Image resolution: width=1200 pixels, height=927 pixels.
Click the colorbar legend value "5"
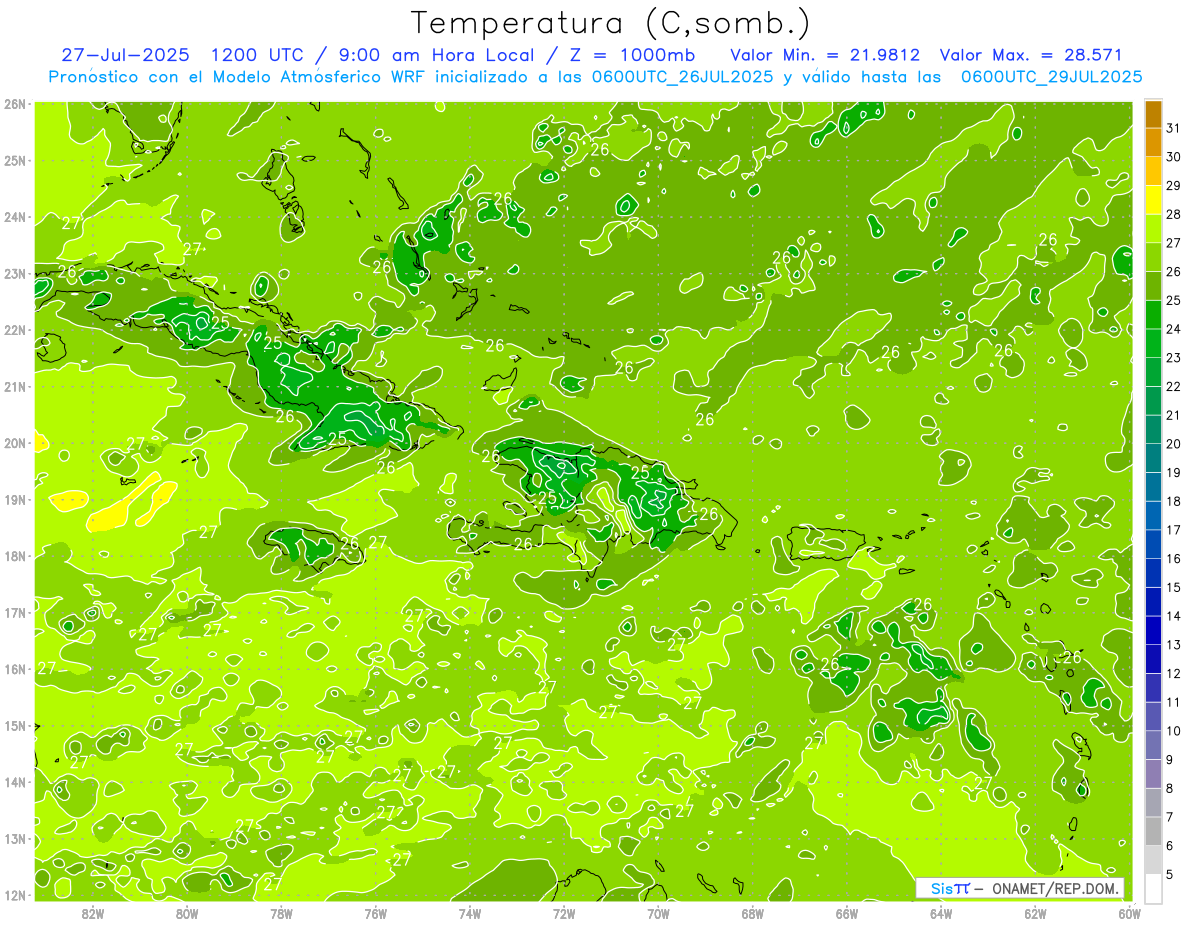pyautogui.click(x=1170, y=875)
